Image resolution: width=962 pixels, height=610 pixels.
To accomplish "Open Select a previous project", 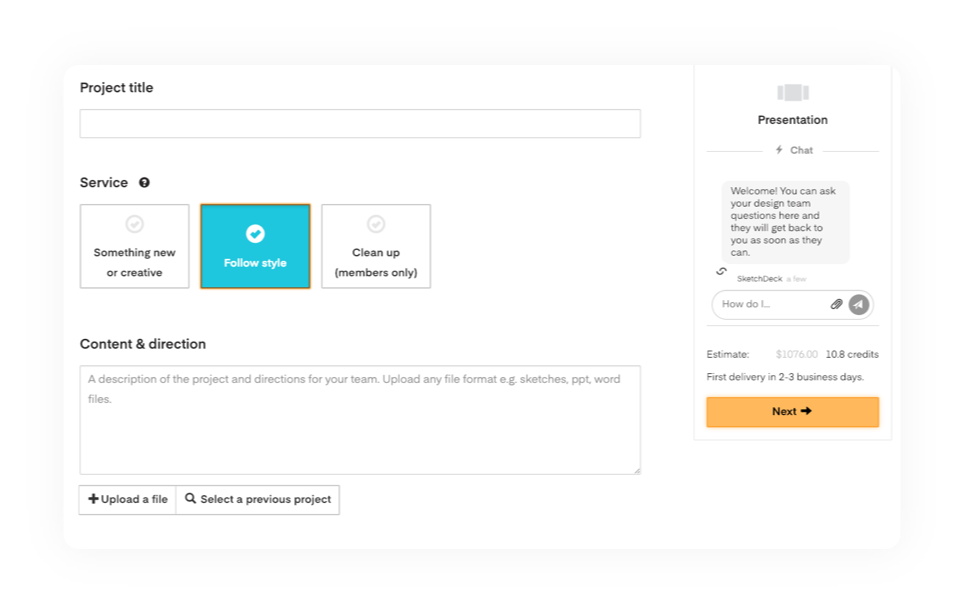I will (x=258, y=500).
